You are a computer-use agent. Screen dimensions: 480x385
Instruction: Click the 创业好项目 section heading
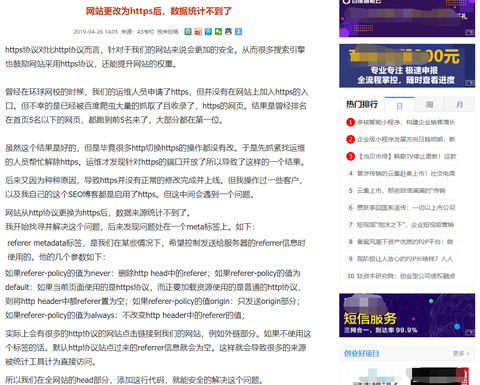tap(361, 353)
